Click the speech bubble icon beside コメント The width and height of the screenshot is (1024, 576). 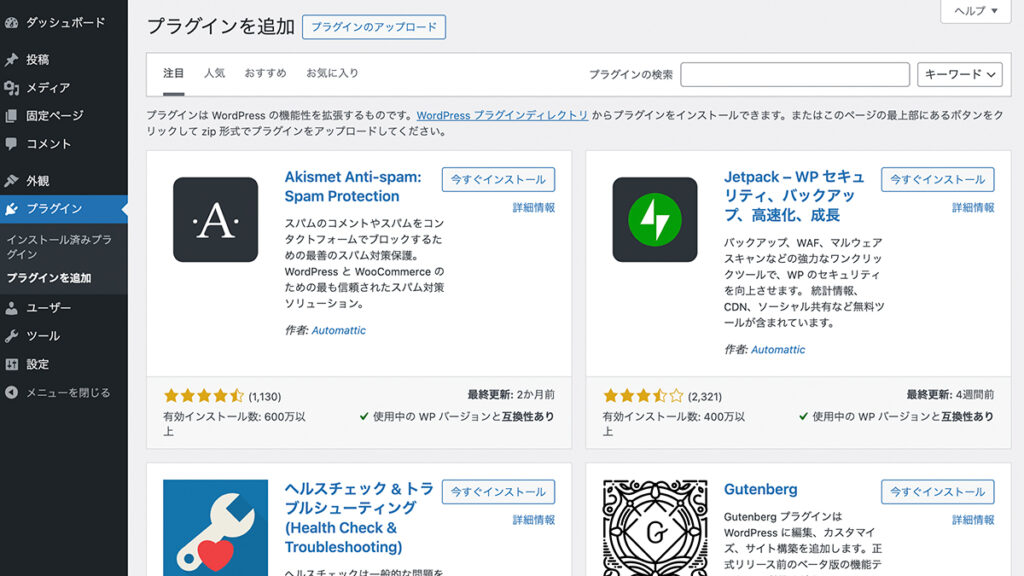(x=11, y=144)
